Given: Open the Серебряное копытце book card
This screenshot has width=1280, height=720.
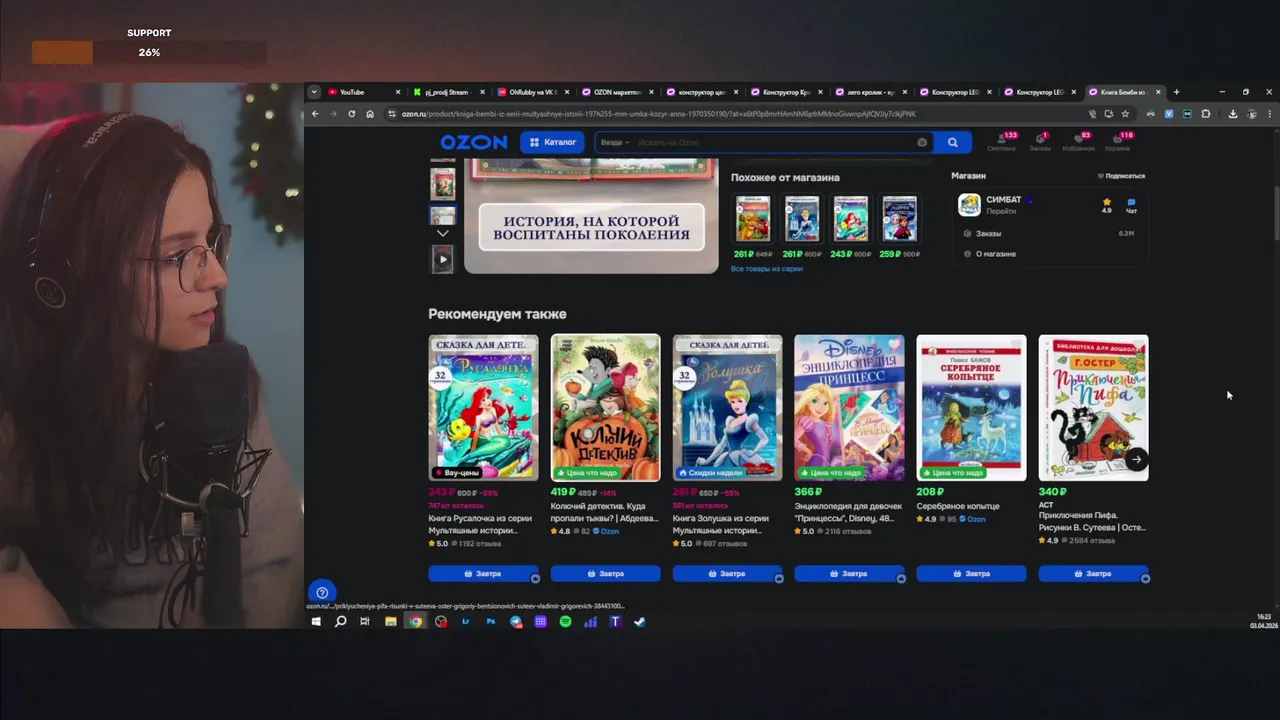Looking at the screenshot, I should coord(971,408).
